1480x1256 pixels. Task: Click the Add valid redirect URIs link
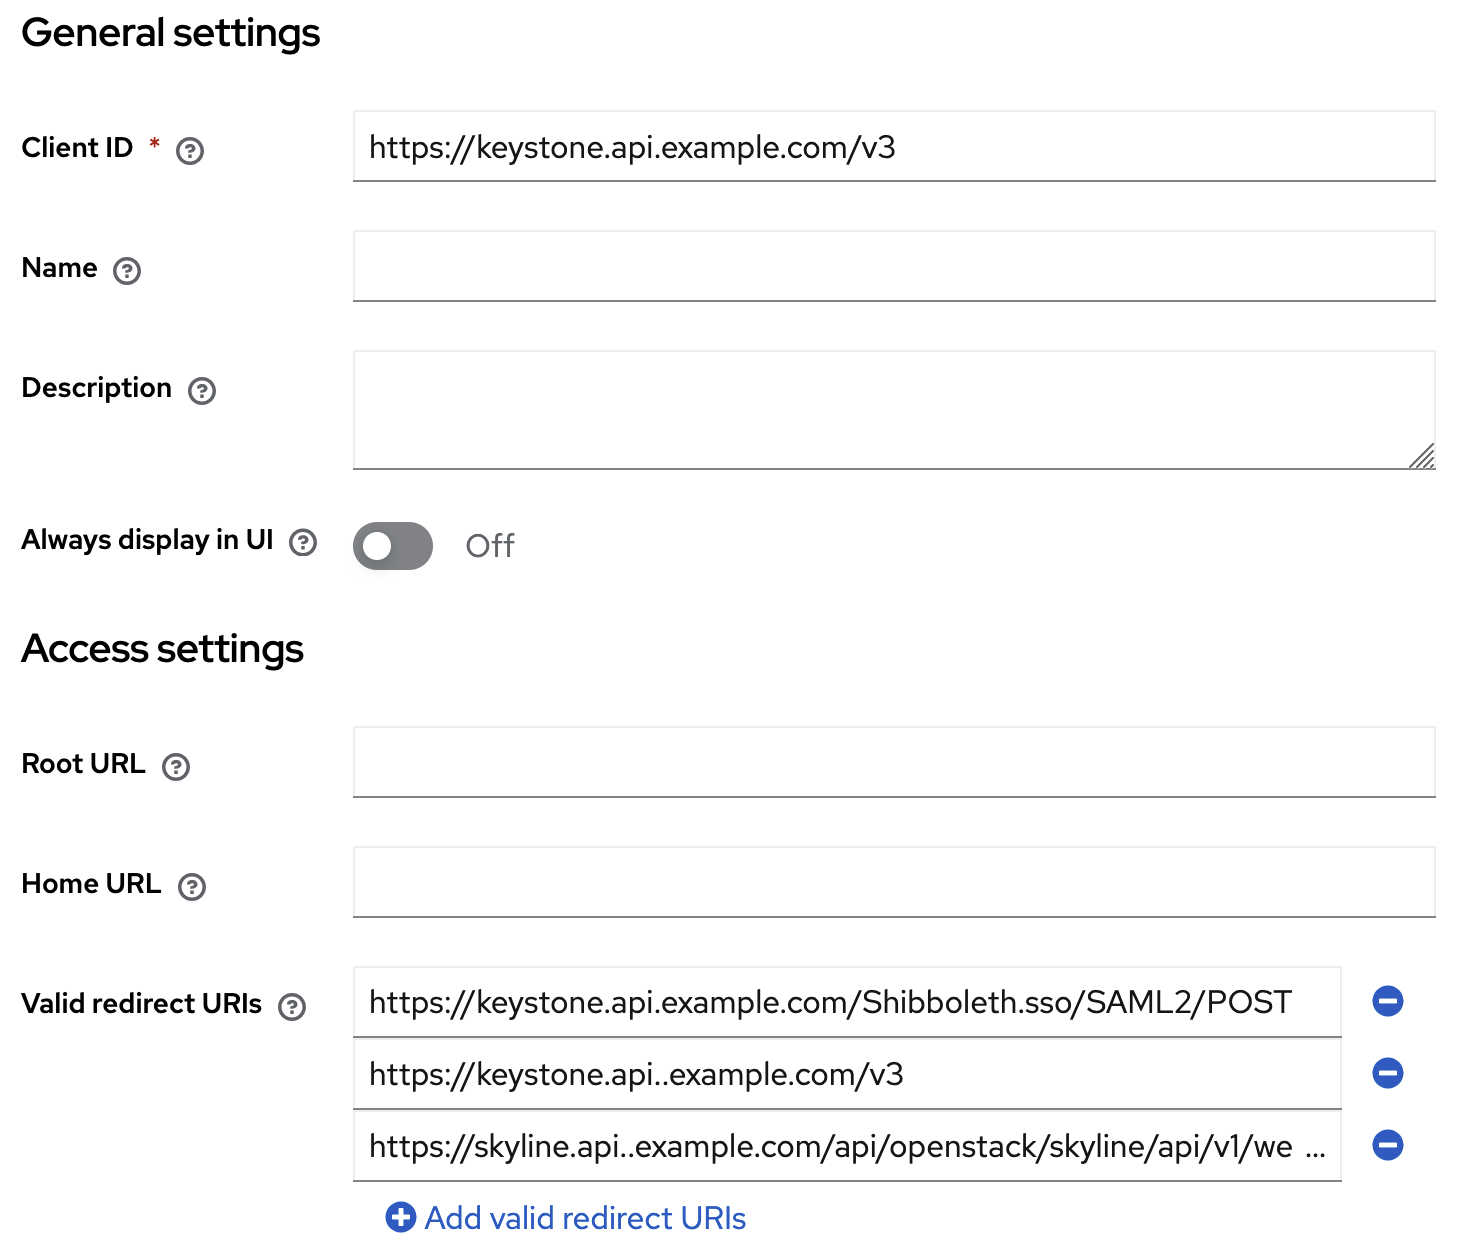pyautogui.click(x=585, y=1218)
